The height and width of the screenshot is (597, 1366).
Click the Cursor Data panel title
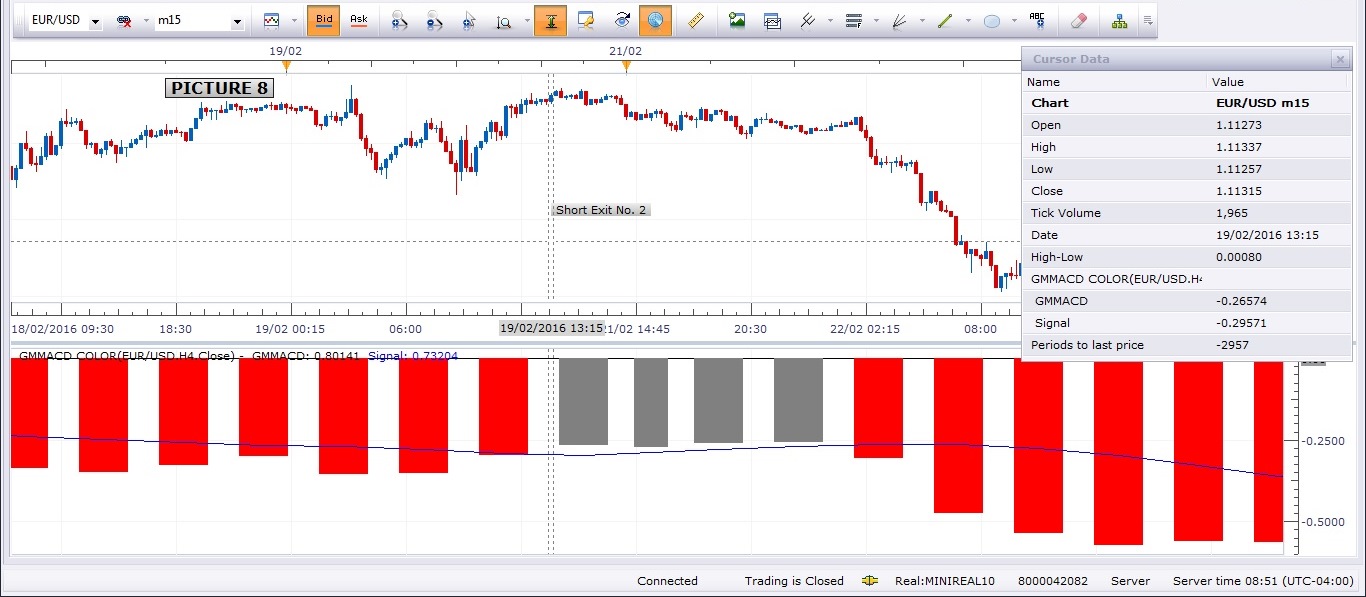tap(1071, 60)
